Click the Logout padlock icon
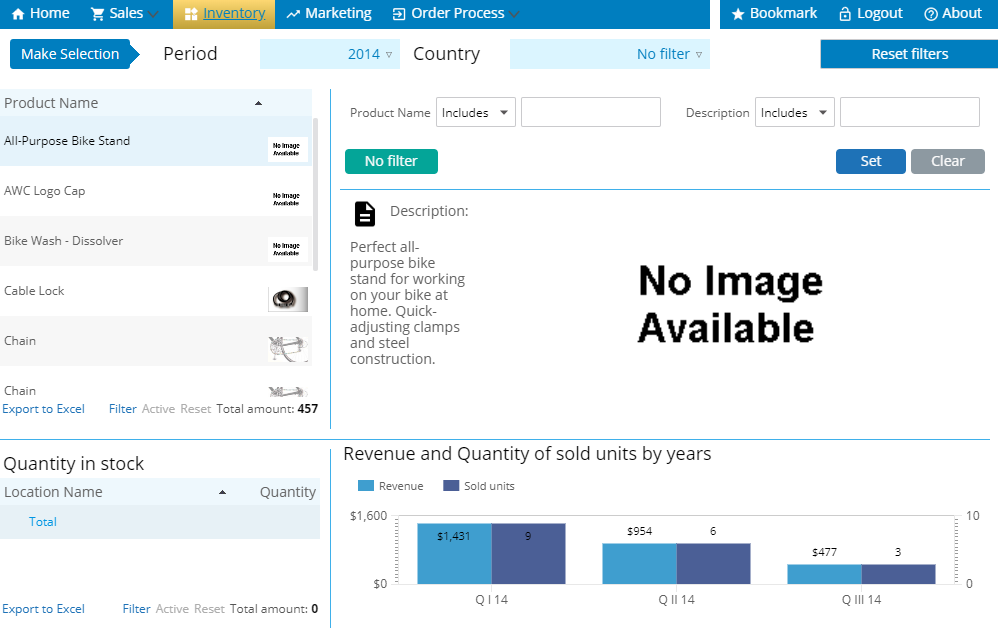Screen dimensions: 998x628 pos(845,14)
